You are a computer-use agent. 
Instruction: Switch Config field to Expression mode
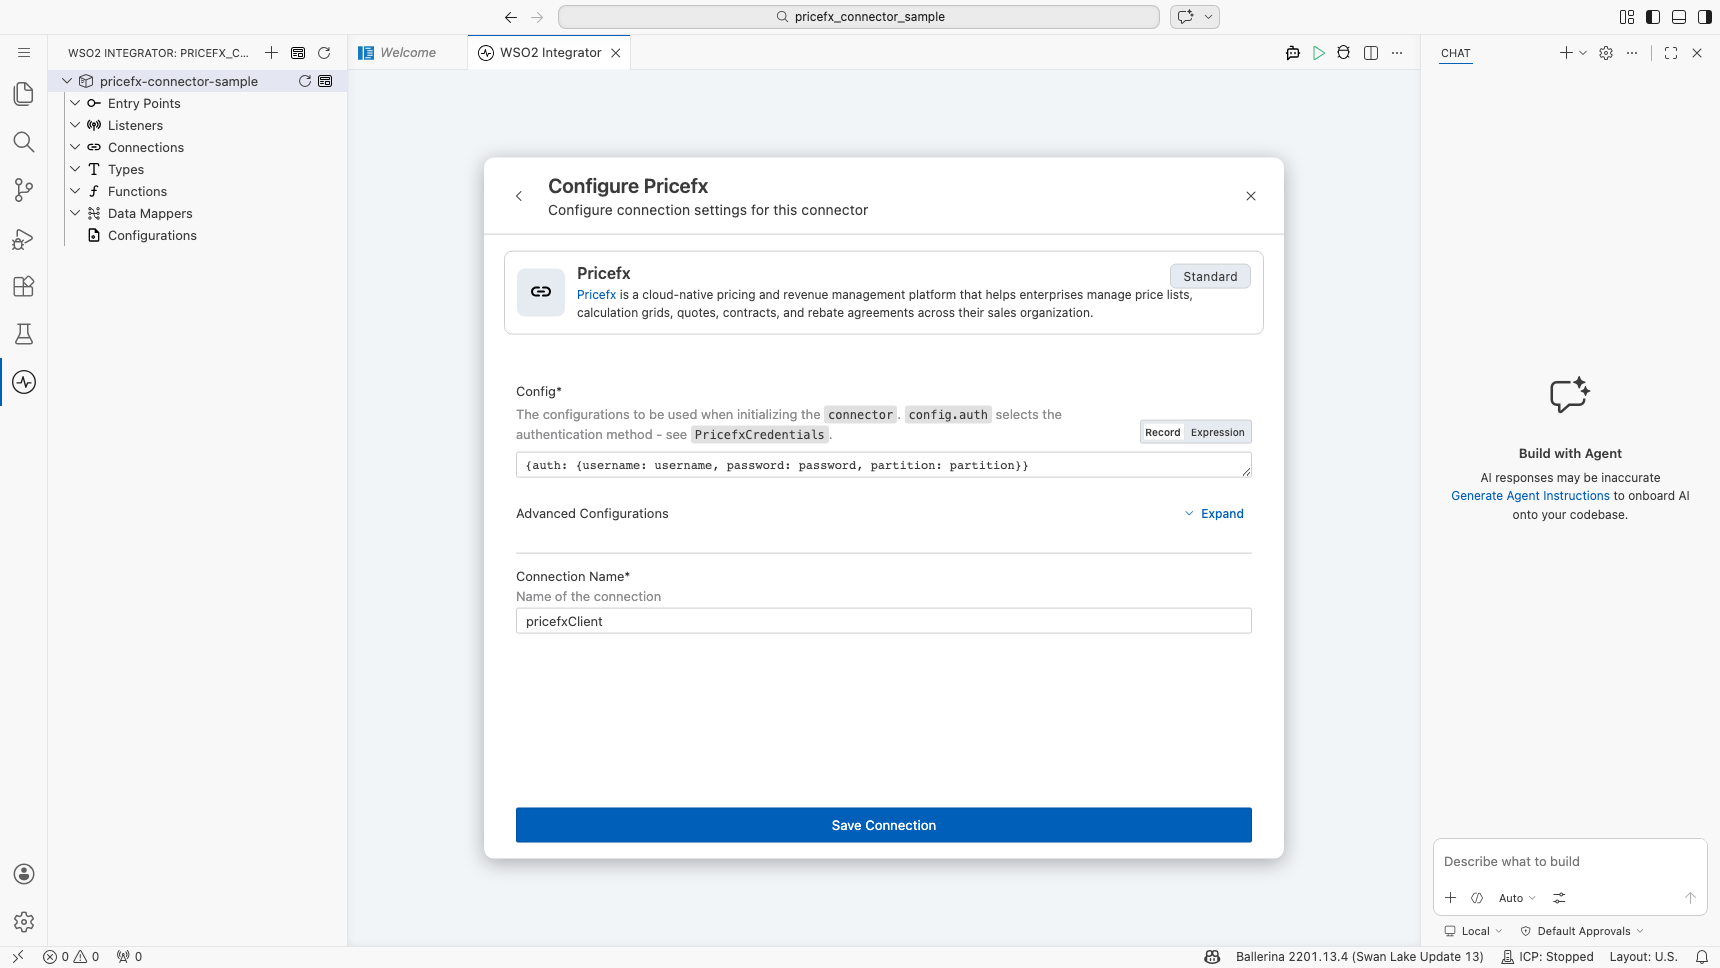(x=1218, y=432)
